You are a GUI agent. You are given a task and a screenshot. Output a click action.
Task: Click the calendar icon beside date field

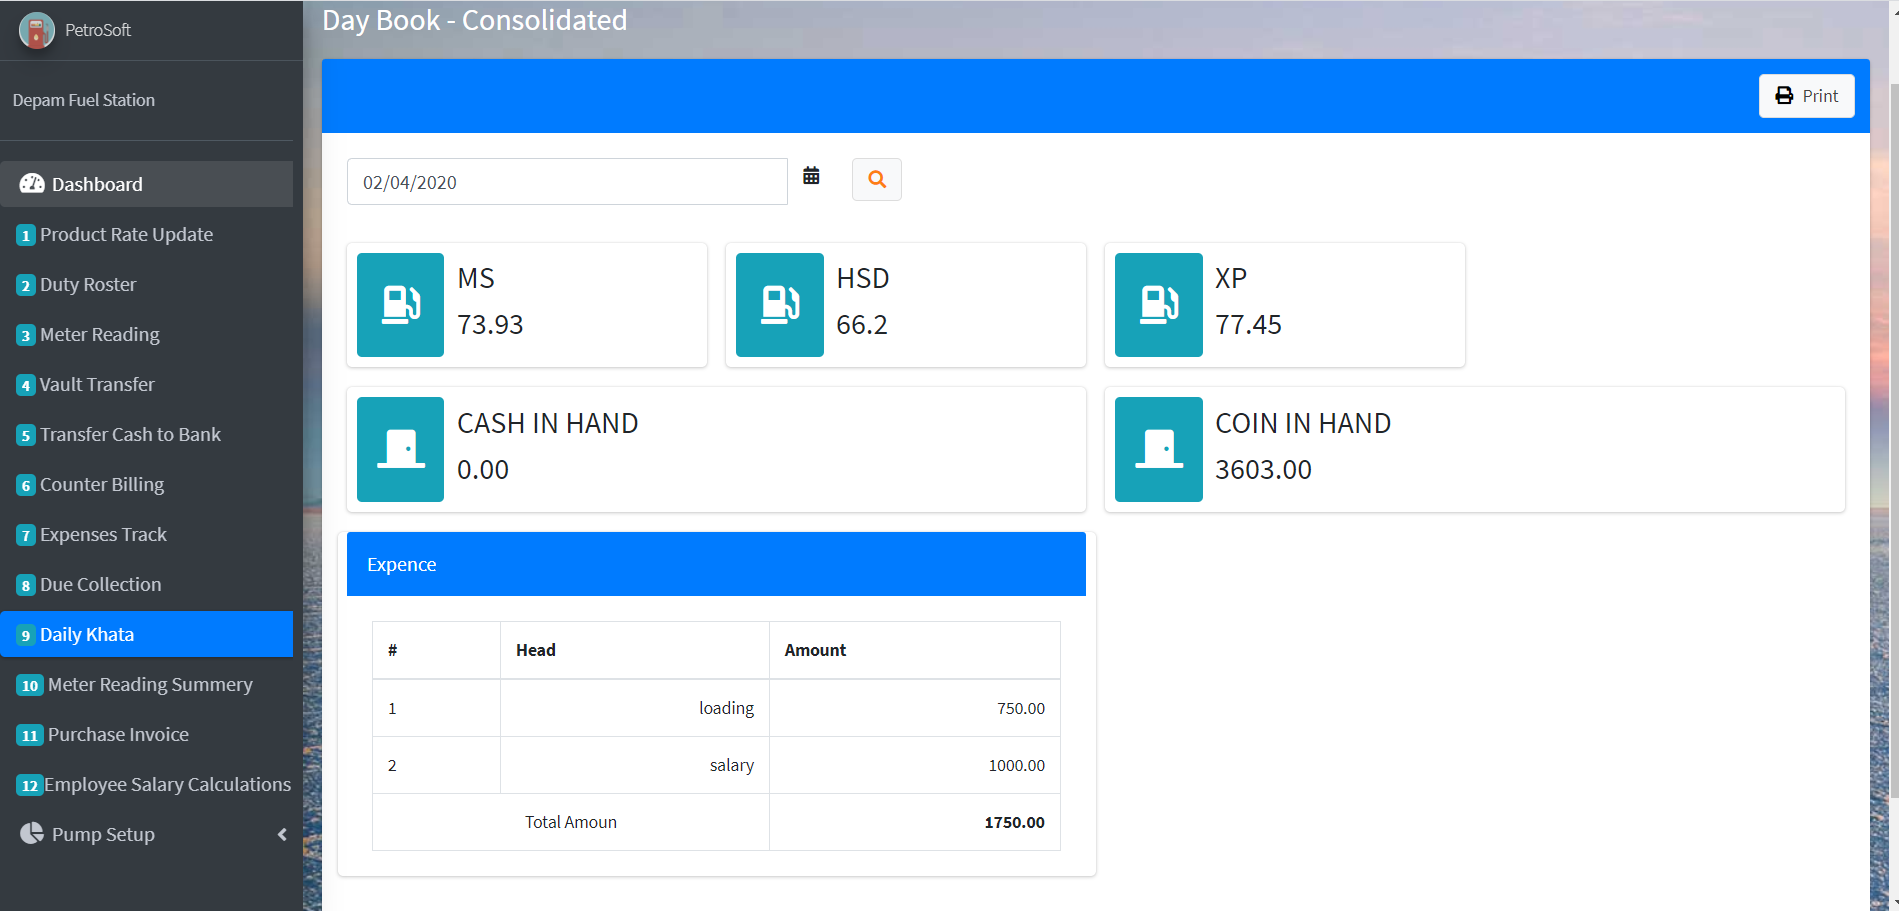click(x=811, y=176)
